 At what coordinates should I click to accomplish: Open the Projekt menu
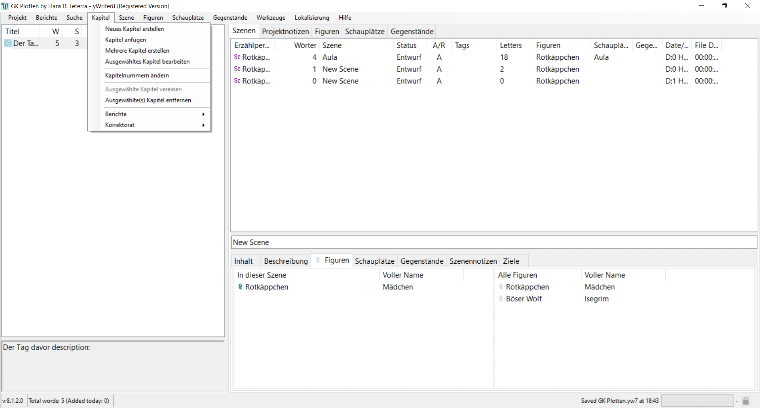(x=17, y=17)
